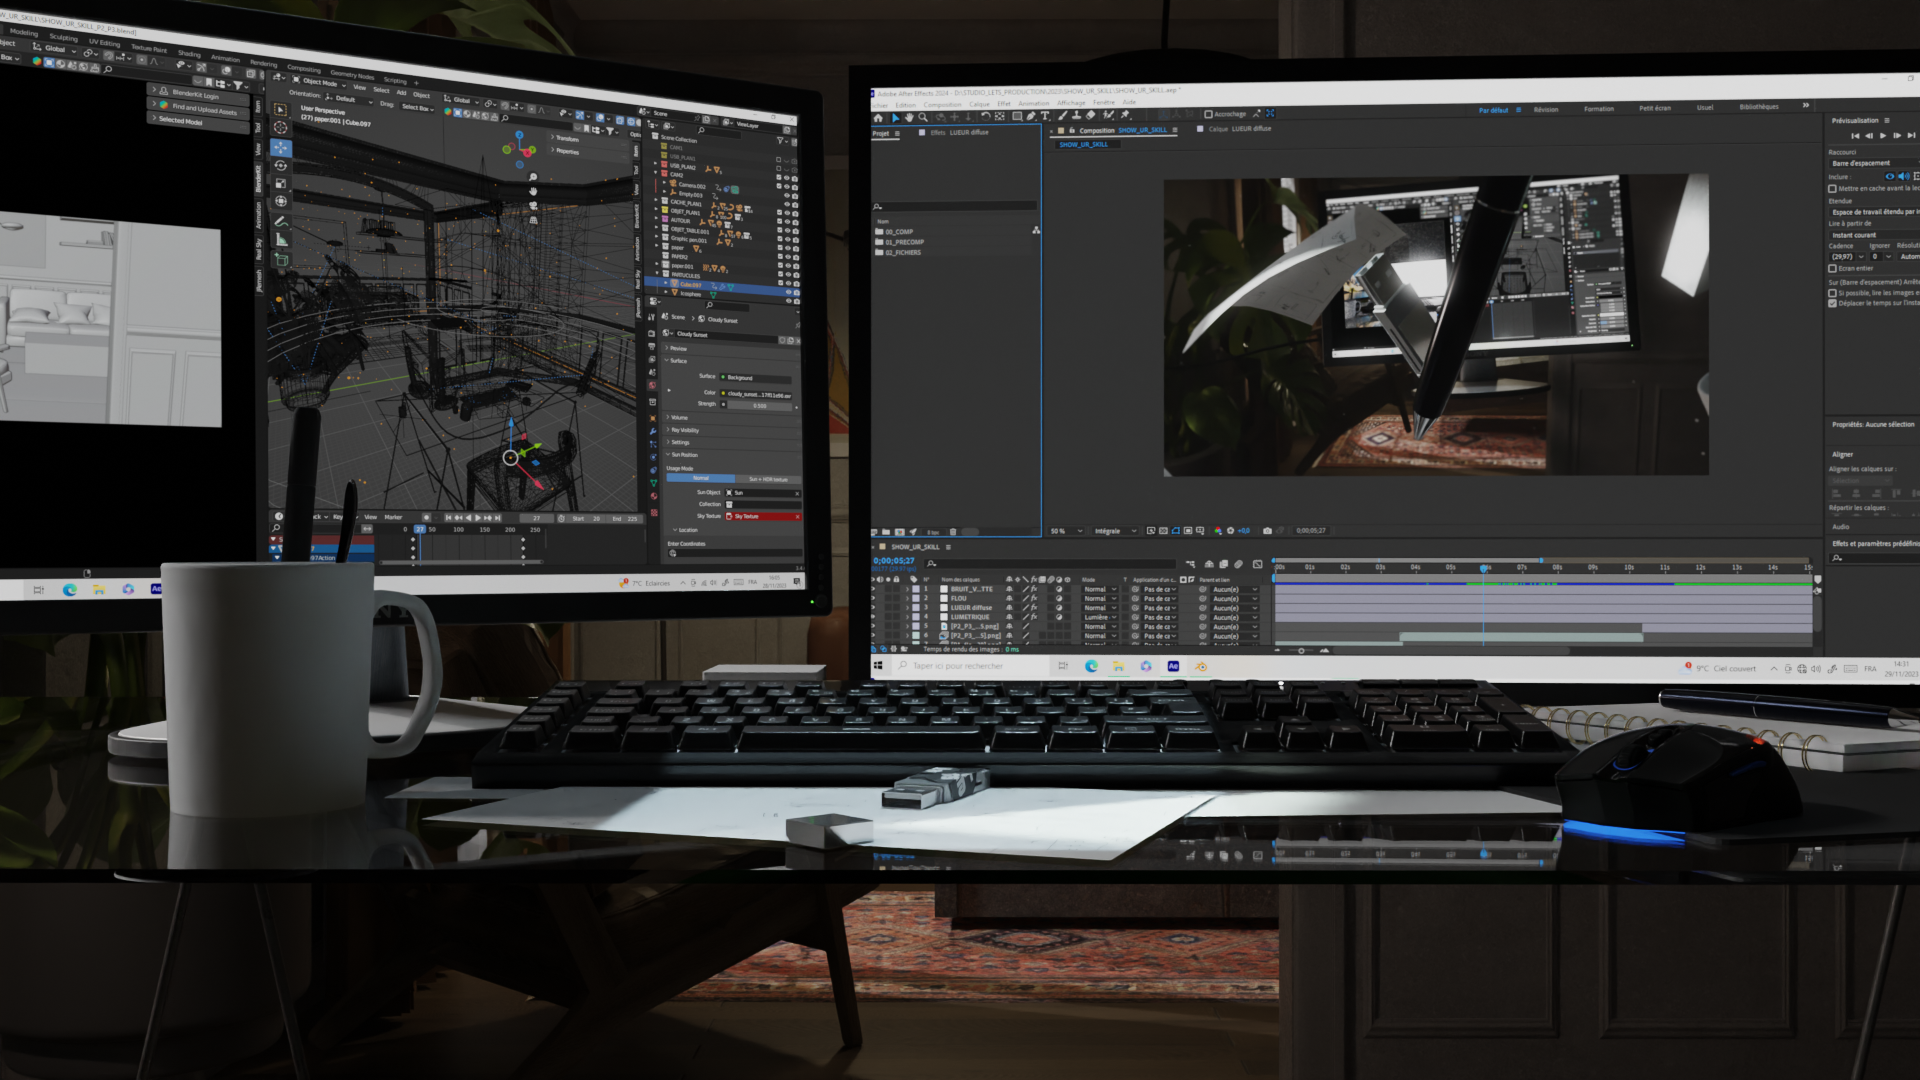
Task: Click After Effects Home icon
Action: point(878,118)
